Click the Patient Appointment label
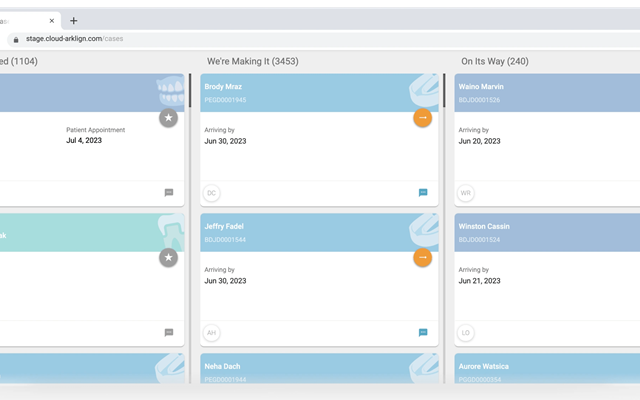This screenshot has height=400, width=640. click(96, 130)
